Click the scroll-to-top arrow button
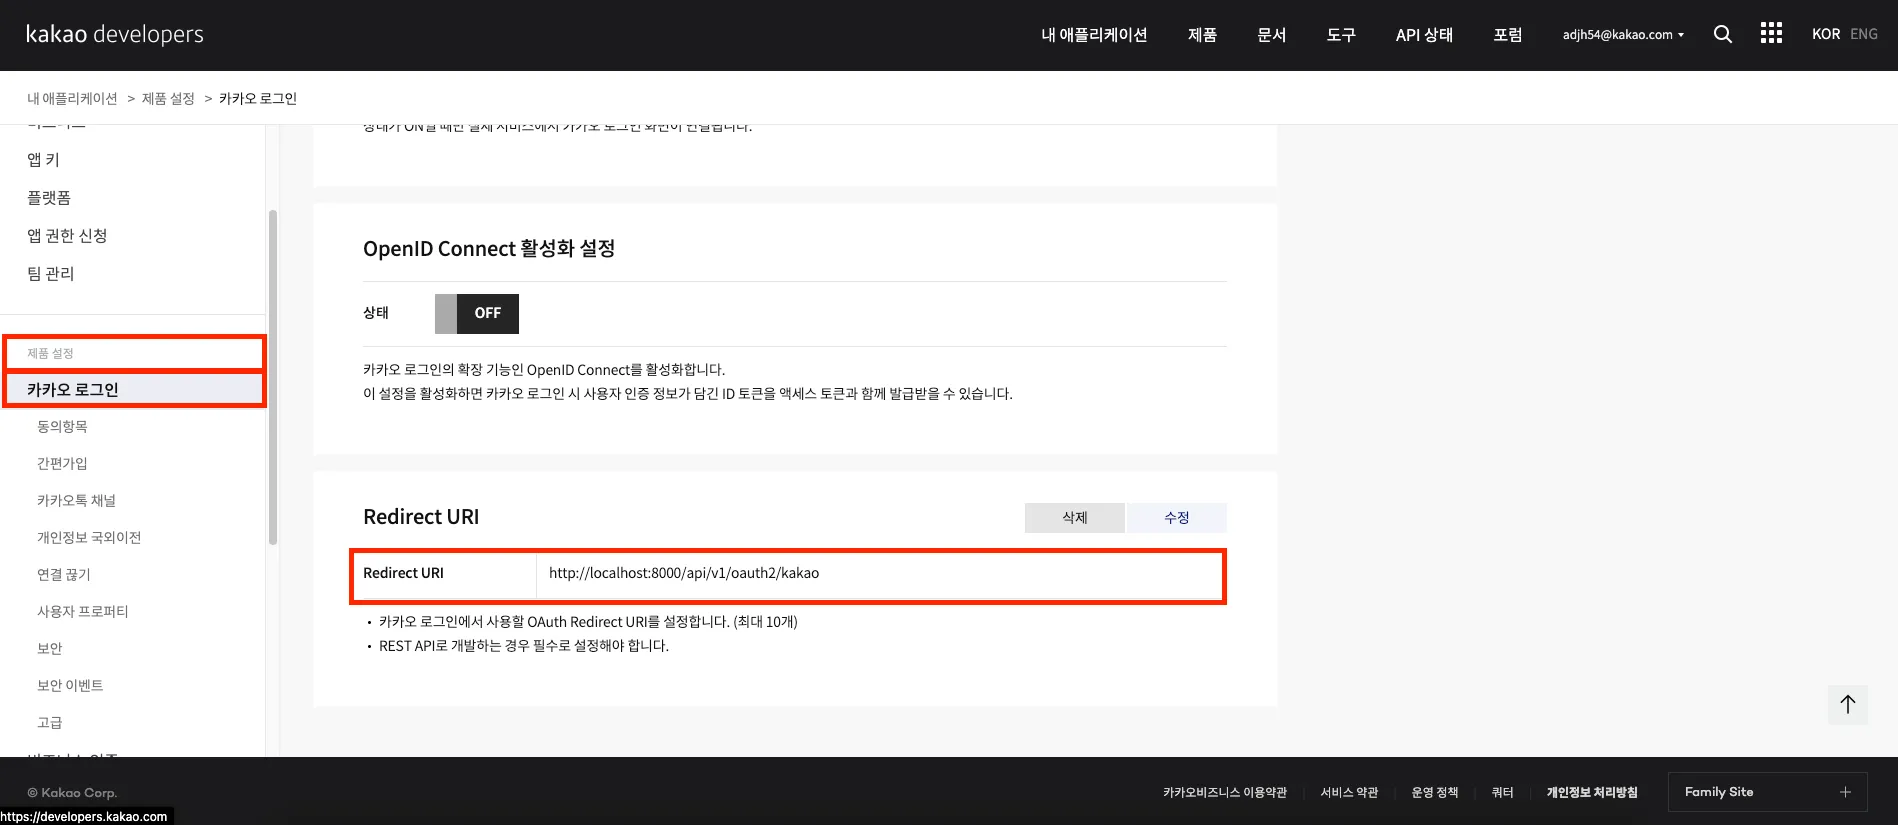This screenshot has height=825, width=1898. [1847, 704]
